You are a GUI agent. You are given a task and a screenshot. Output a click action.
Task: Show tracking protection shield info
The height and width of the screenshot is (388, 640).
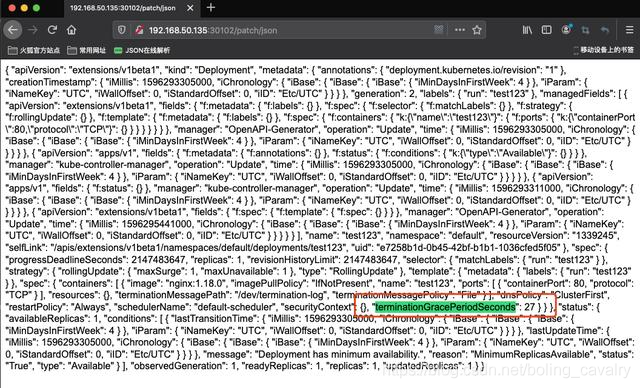click(x=122, y=30)
